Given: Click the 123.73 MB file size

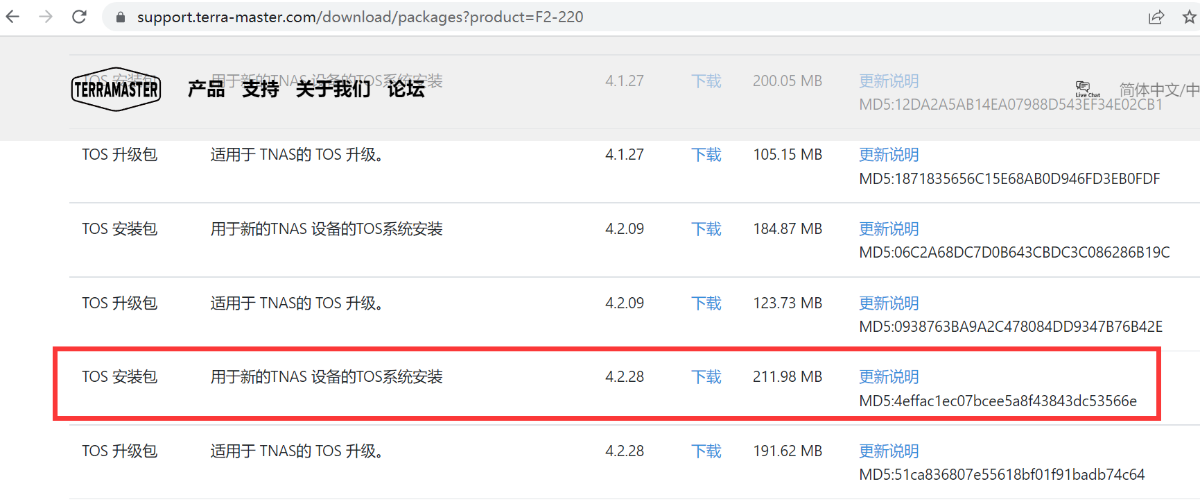Looking at the screenshot, I should [x=788, y=303].
